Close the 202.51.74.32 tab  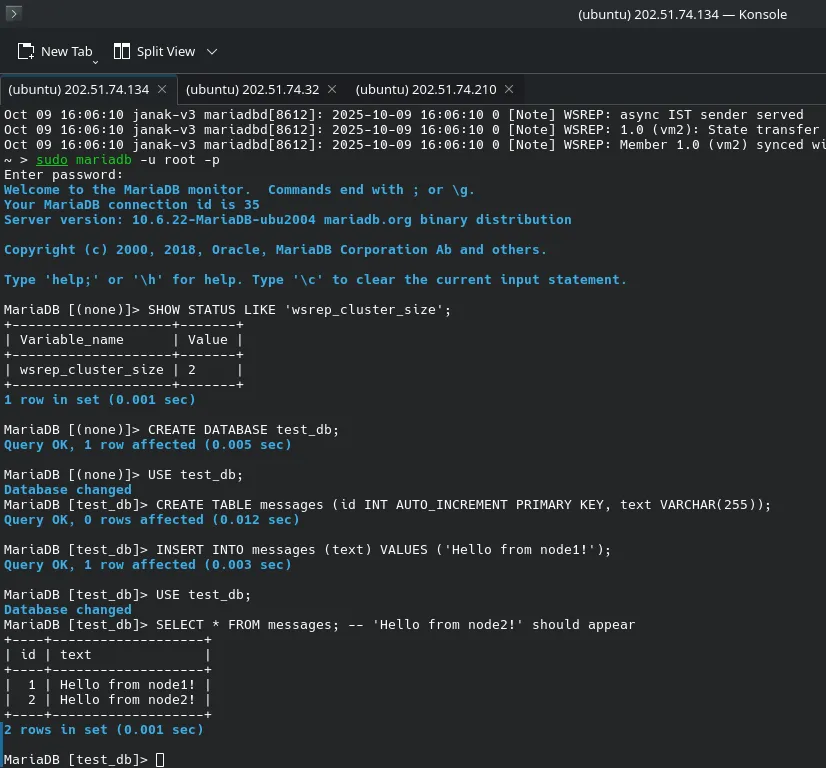332,89
